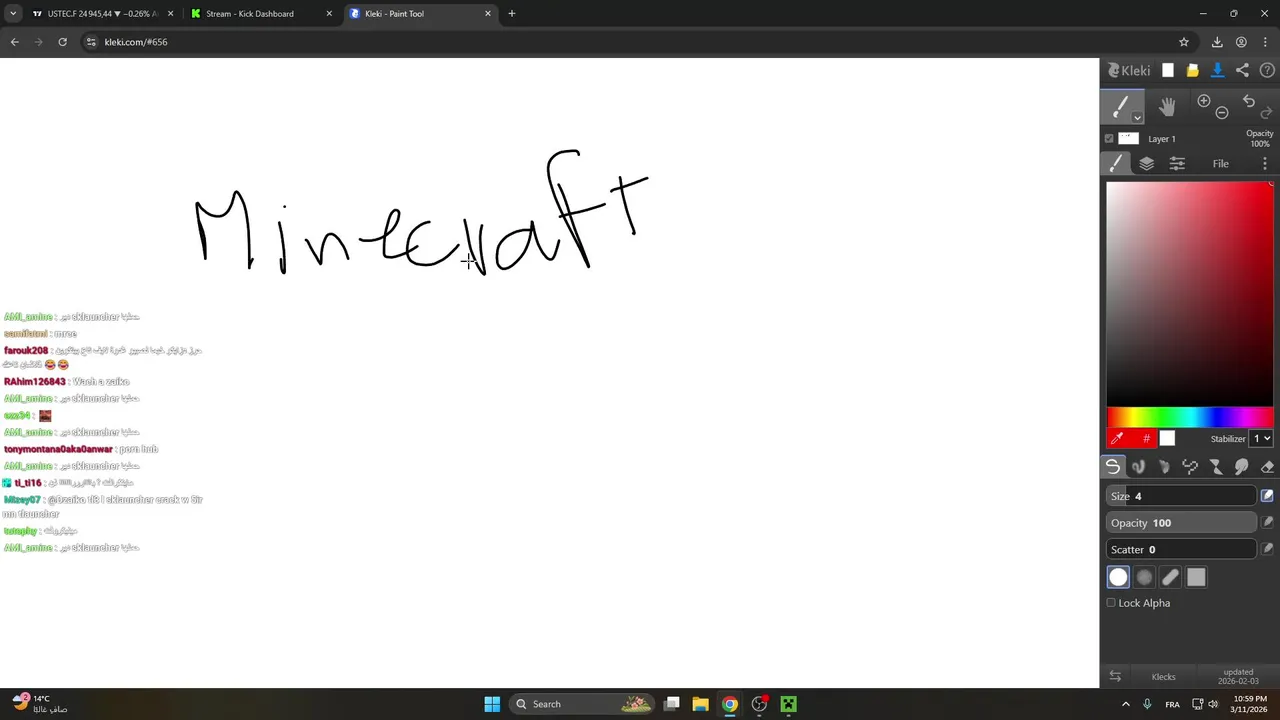
Task: Switch to the USTEC.F browser tab
Action: [x=102, y=14]
